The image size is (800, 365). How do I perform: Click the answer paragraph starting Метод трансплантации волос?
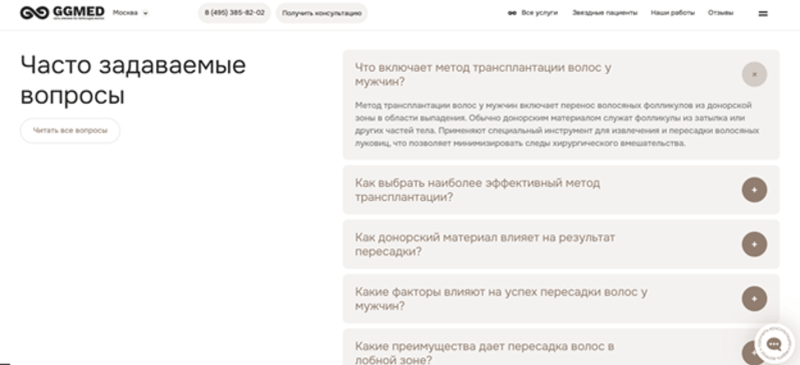click(x=557, y=125)
